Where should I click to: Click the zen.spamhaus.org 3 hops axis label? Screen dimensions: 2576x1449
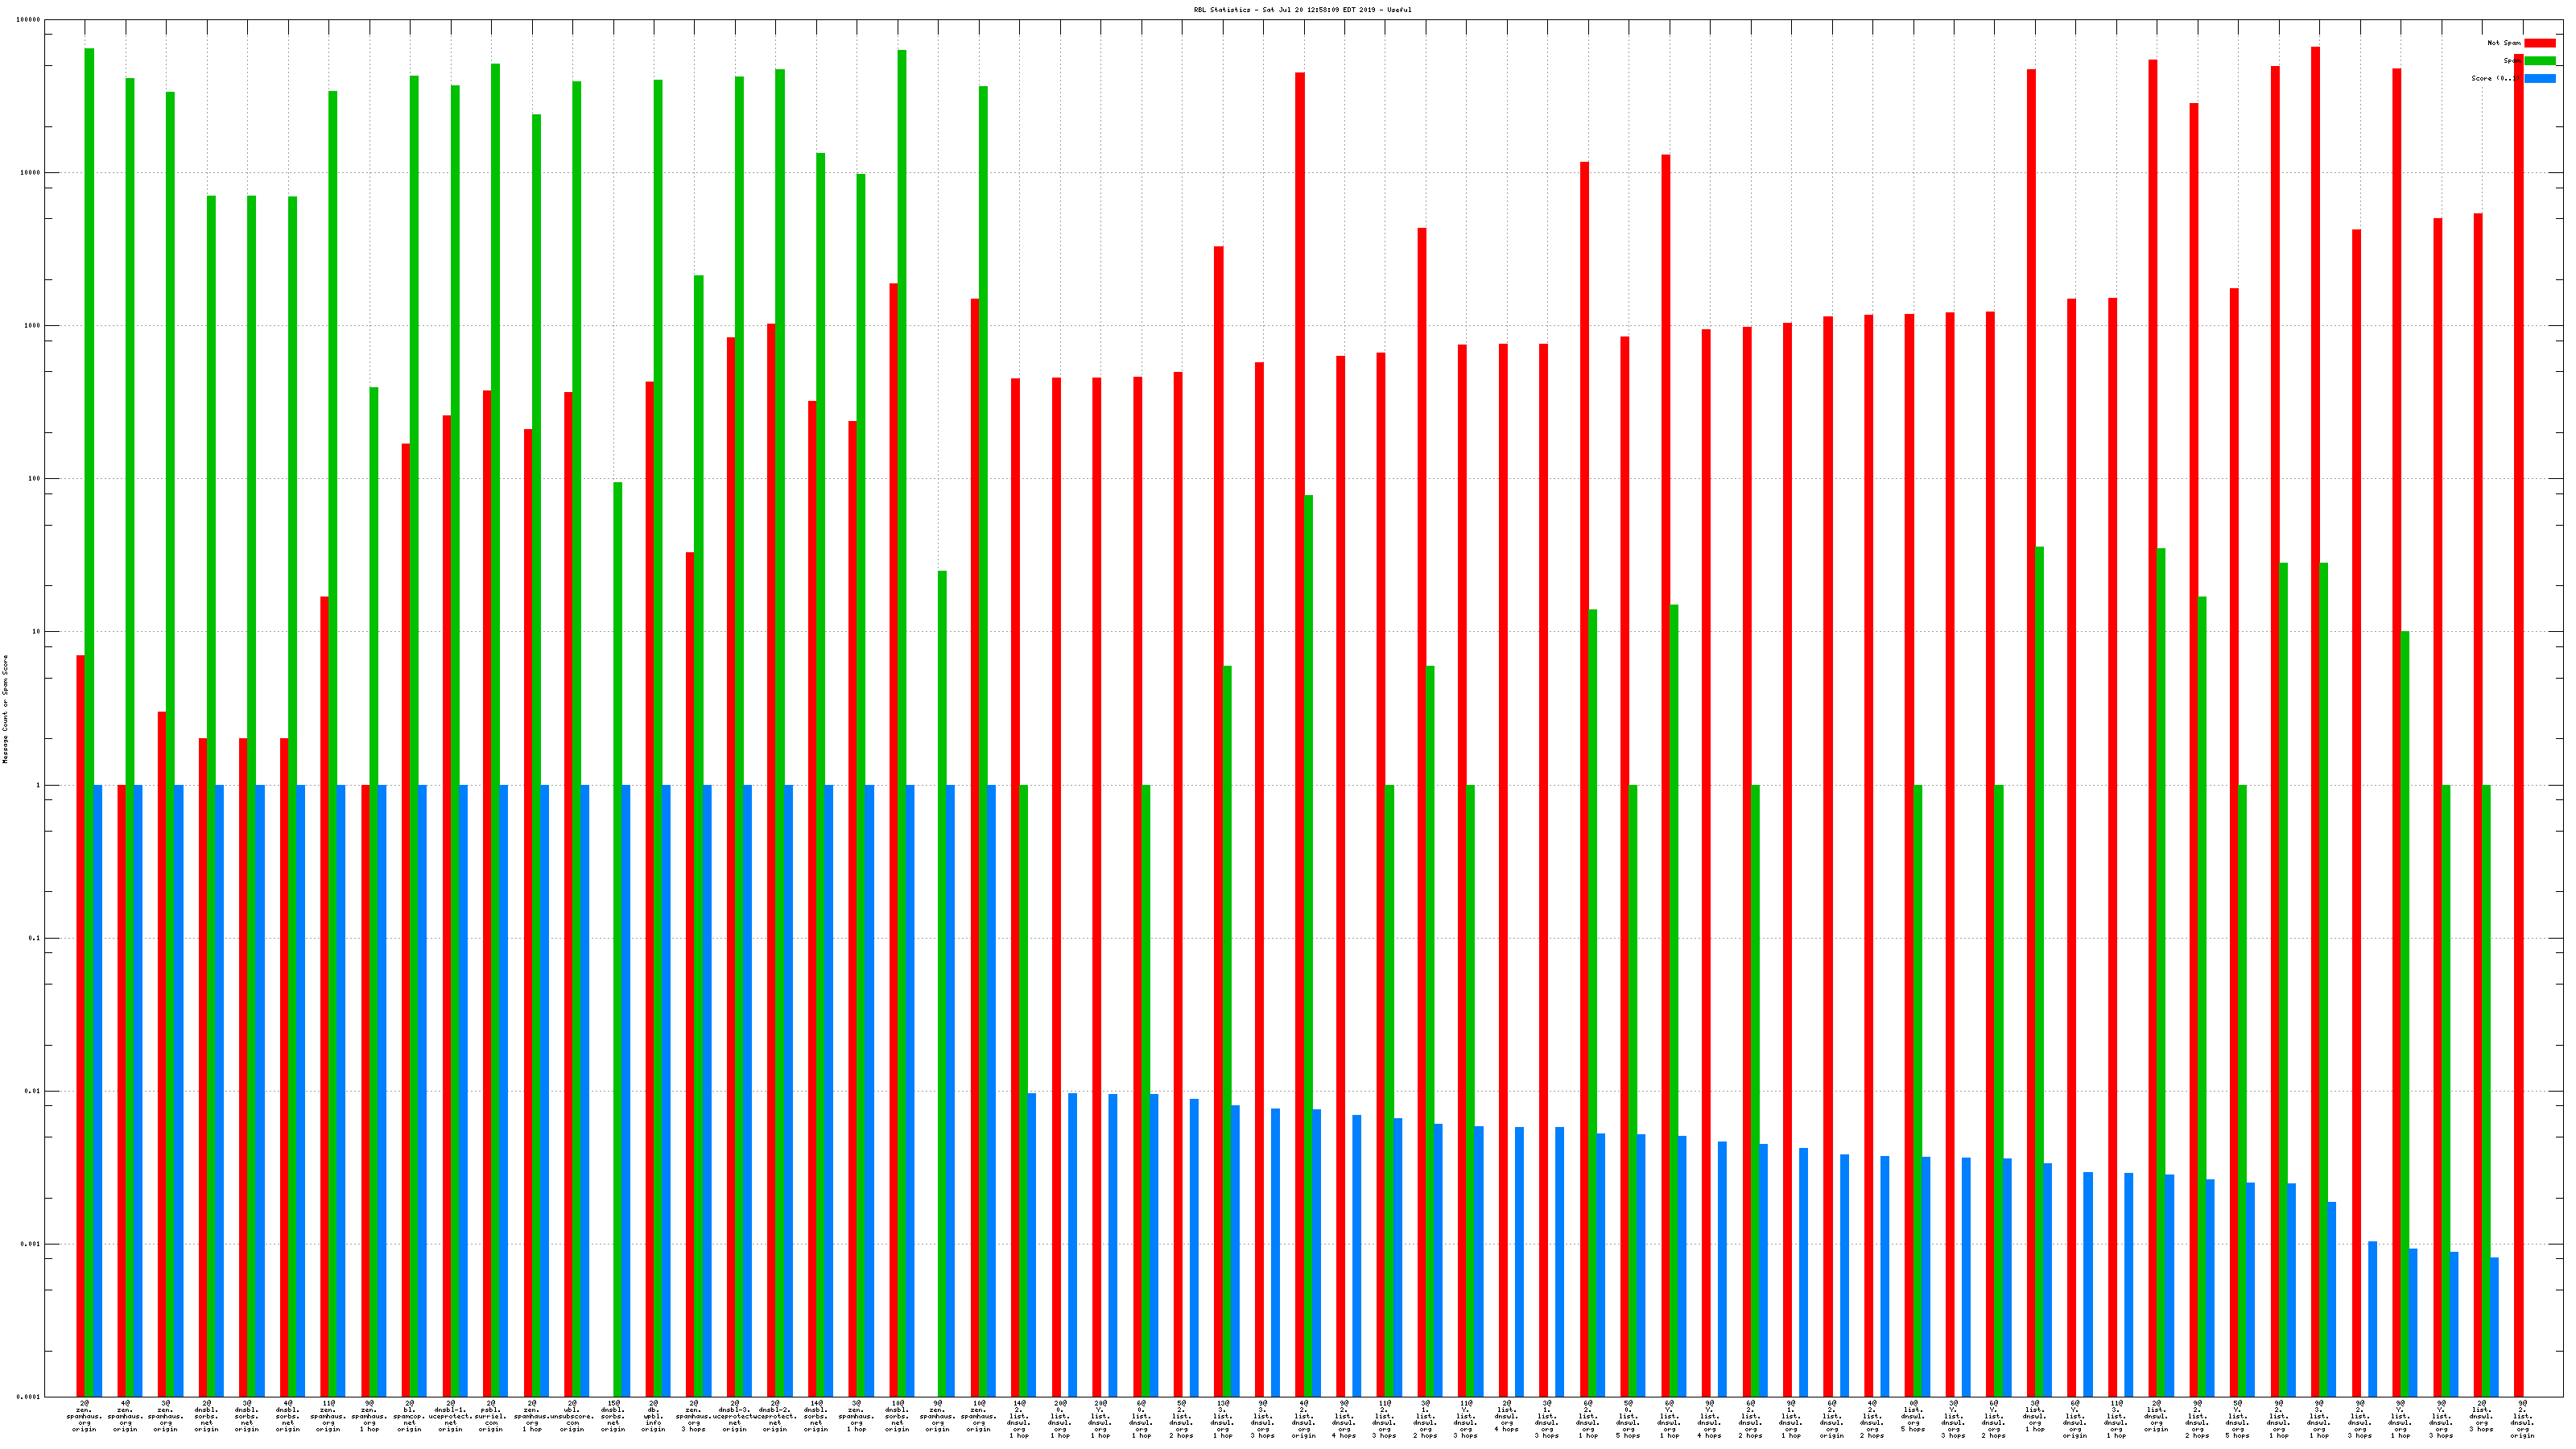coord(693,1416)
